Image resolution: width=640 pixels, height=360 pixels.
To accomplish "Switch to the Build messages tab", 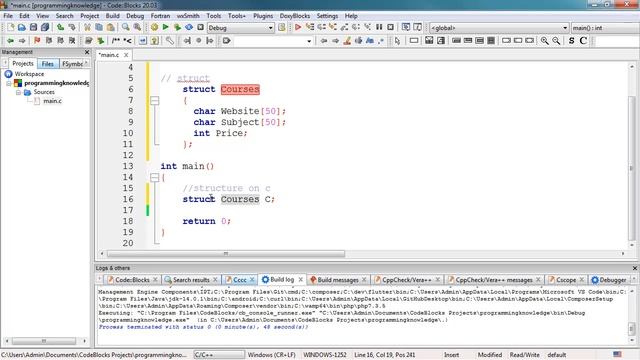I will pos(338,280).
